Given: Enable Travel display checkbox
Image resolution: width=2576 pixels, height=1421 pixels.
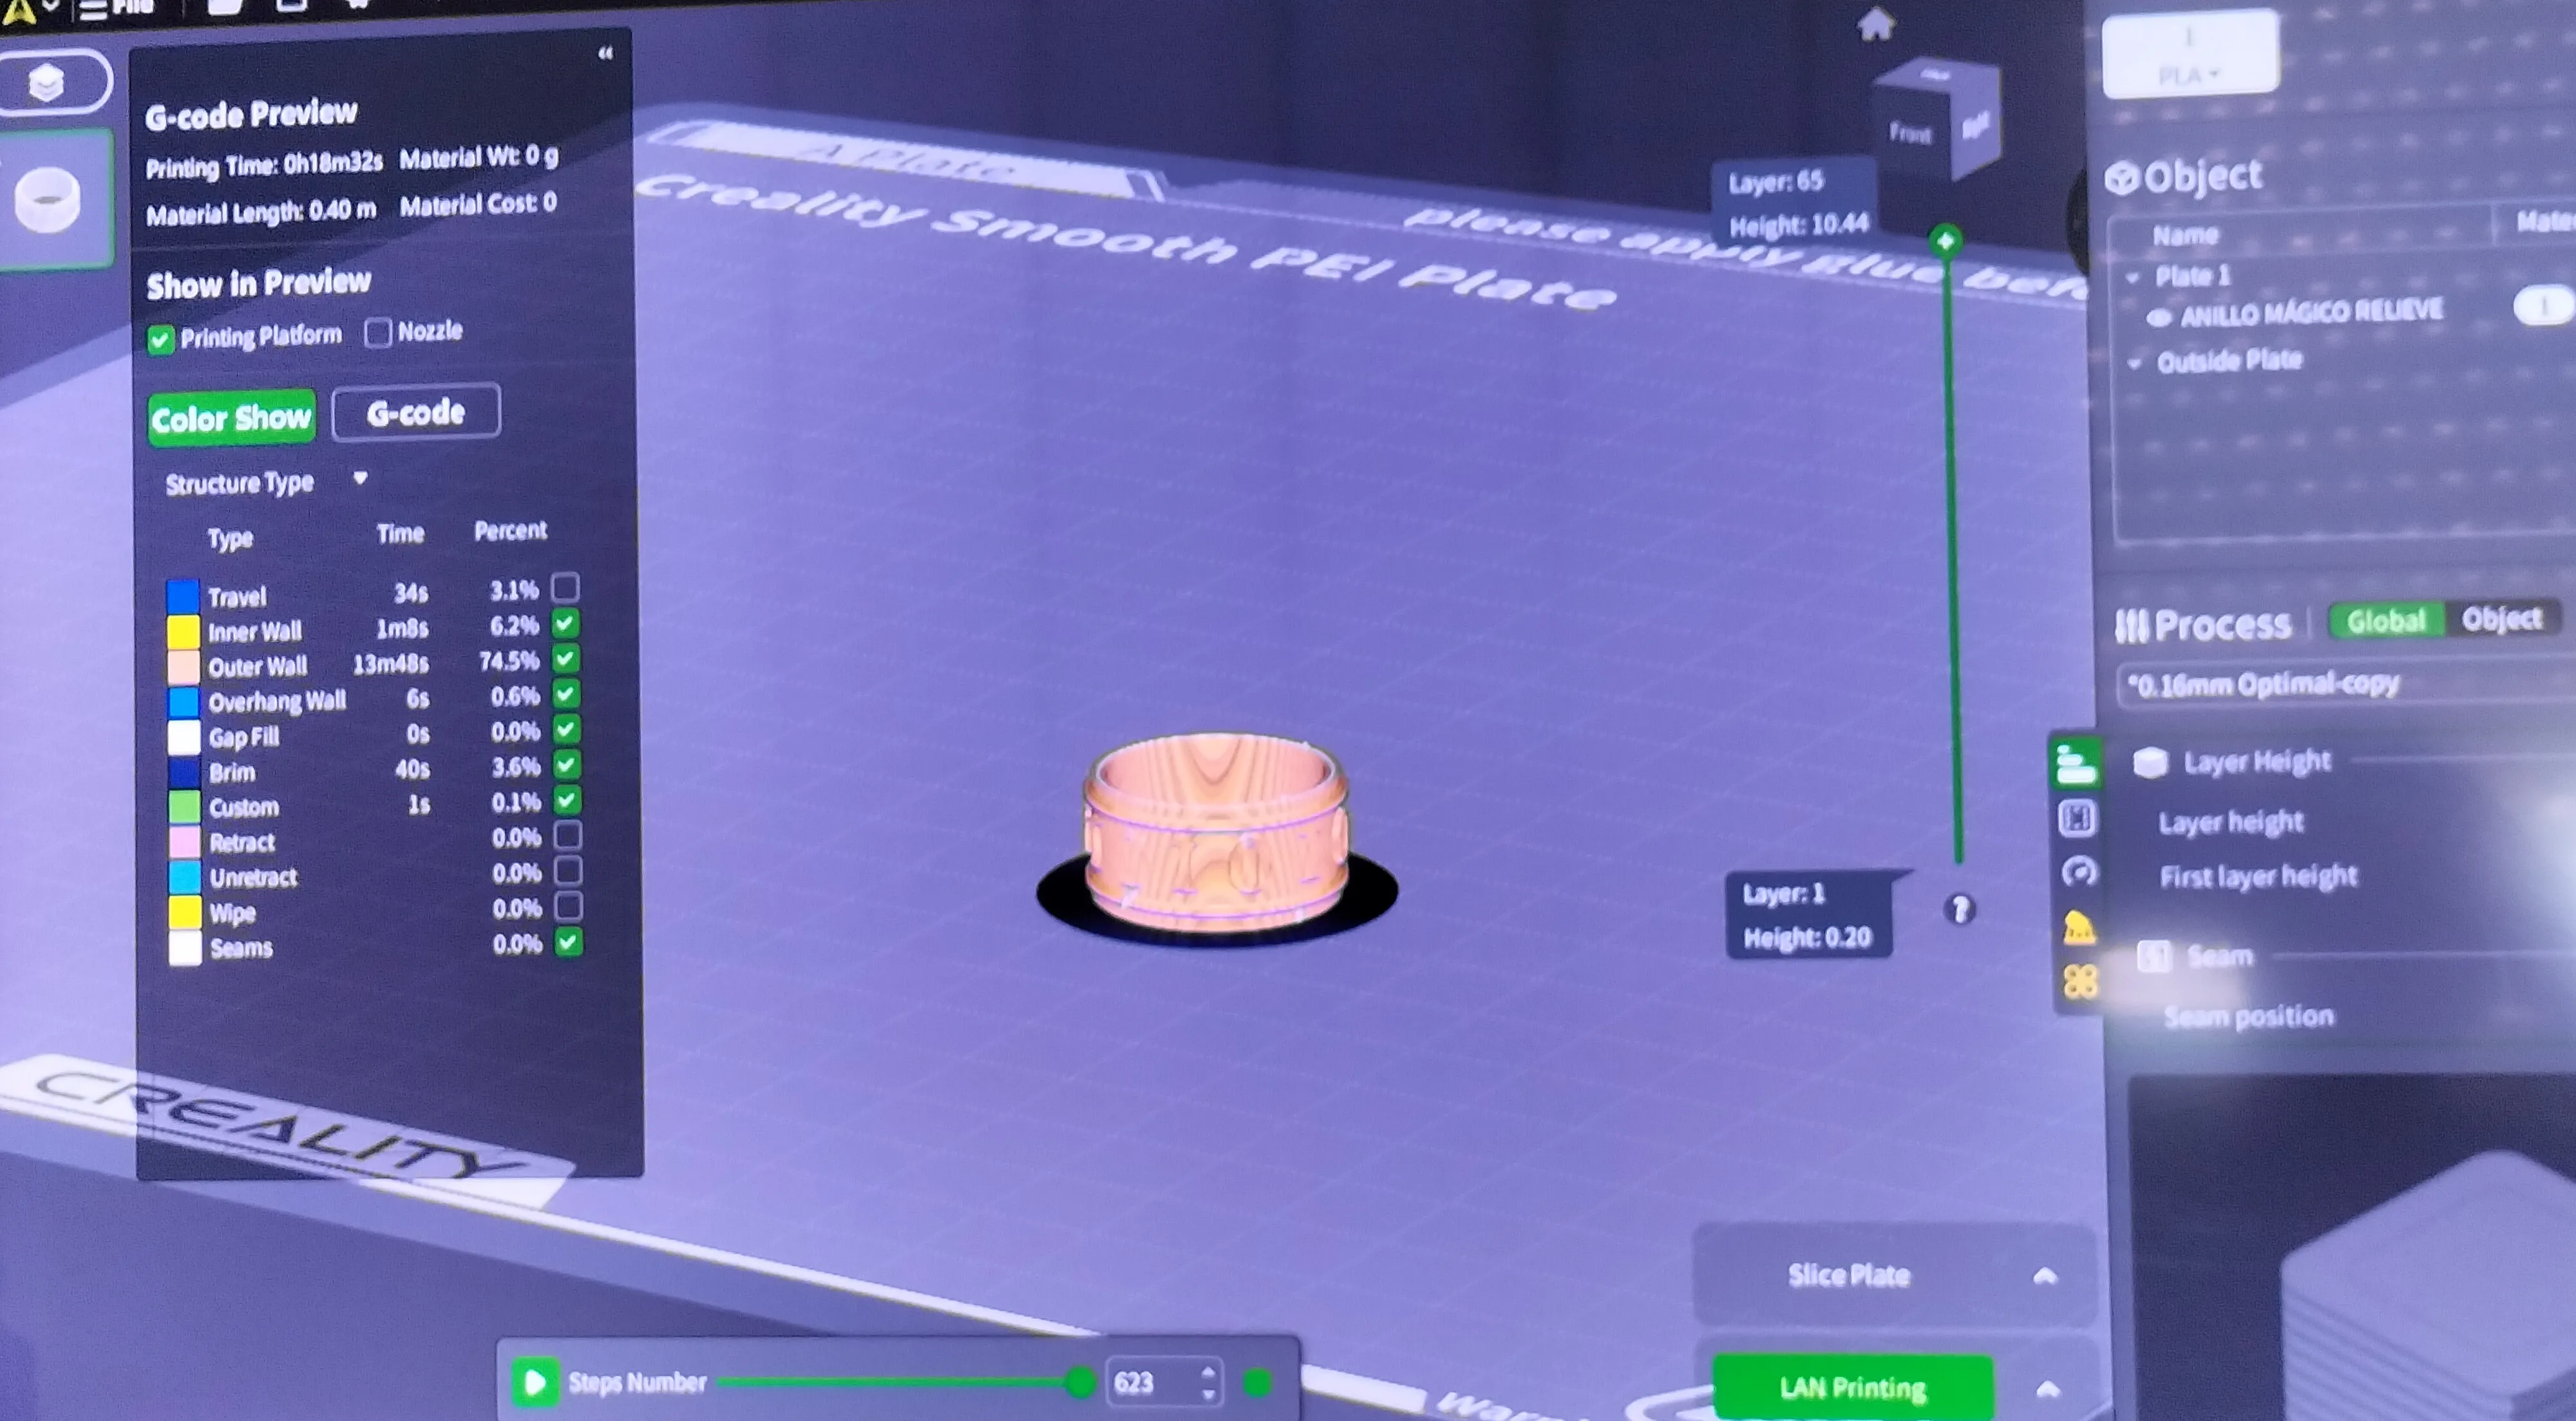Looking at the screenshot, I should (x=565, y=587).
